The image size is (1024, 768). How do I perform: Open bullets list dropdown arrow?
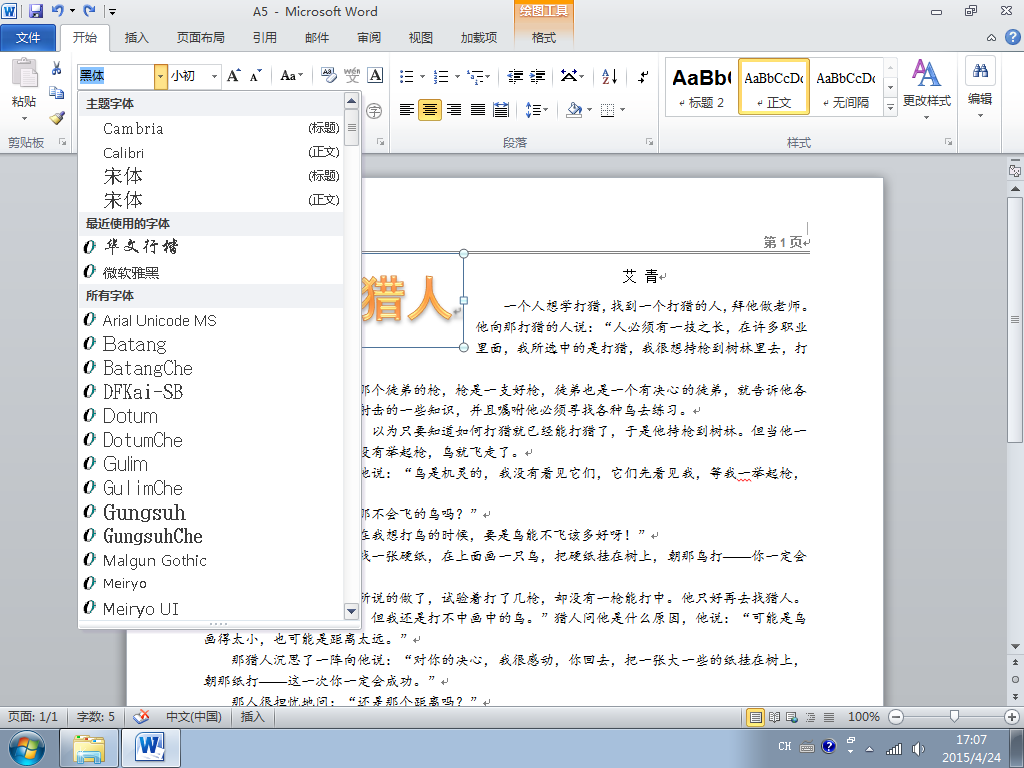[423, 76]
